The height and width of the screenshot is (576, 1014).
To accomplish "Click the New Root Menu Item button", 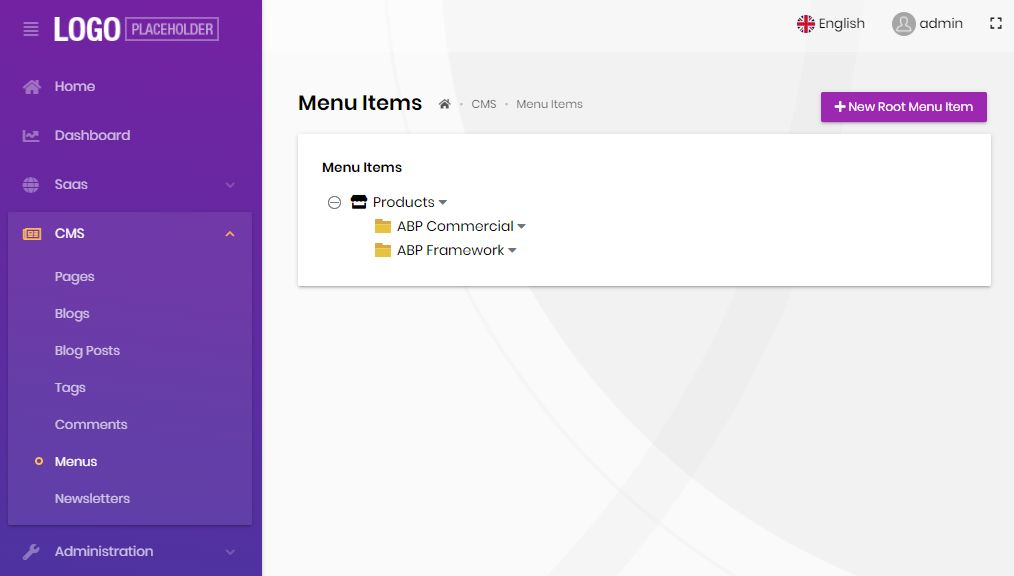I will tap(903, 107).
